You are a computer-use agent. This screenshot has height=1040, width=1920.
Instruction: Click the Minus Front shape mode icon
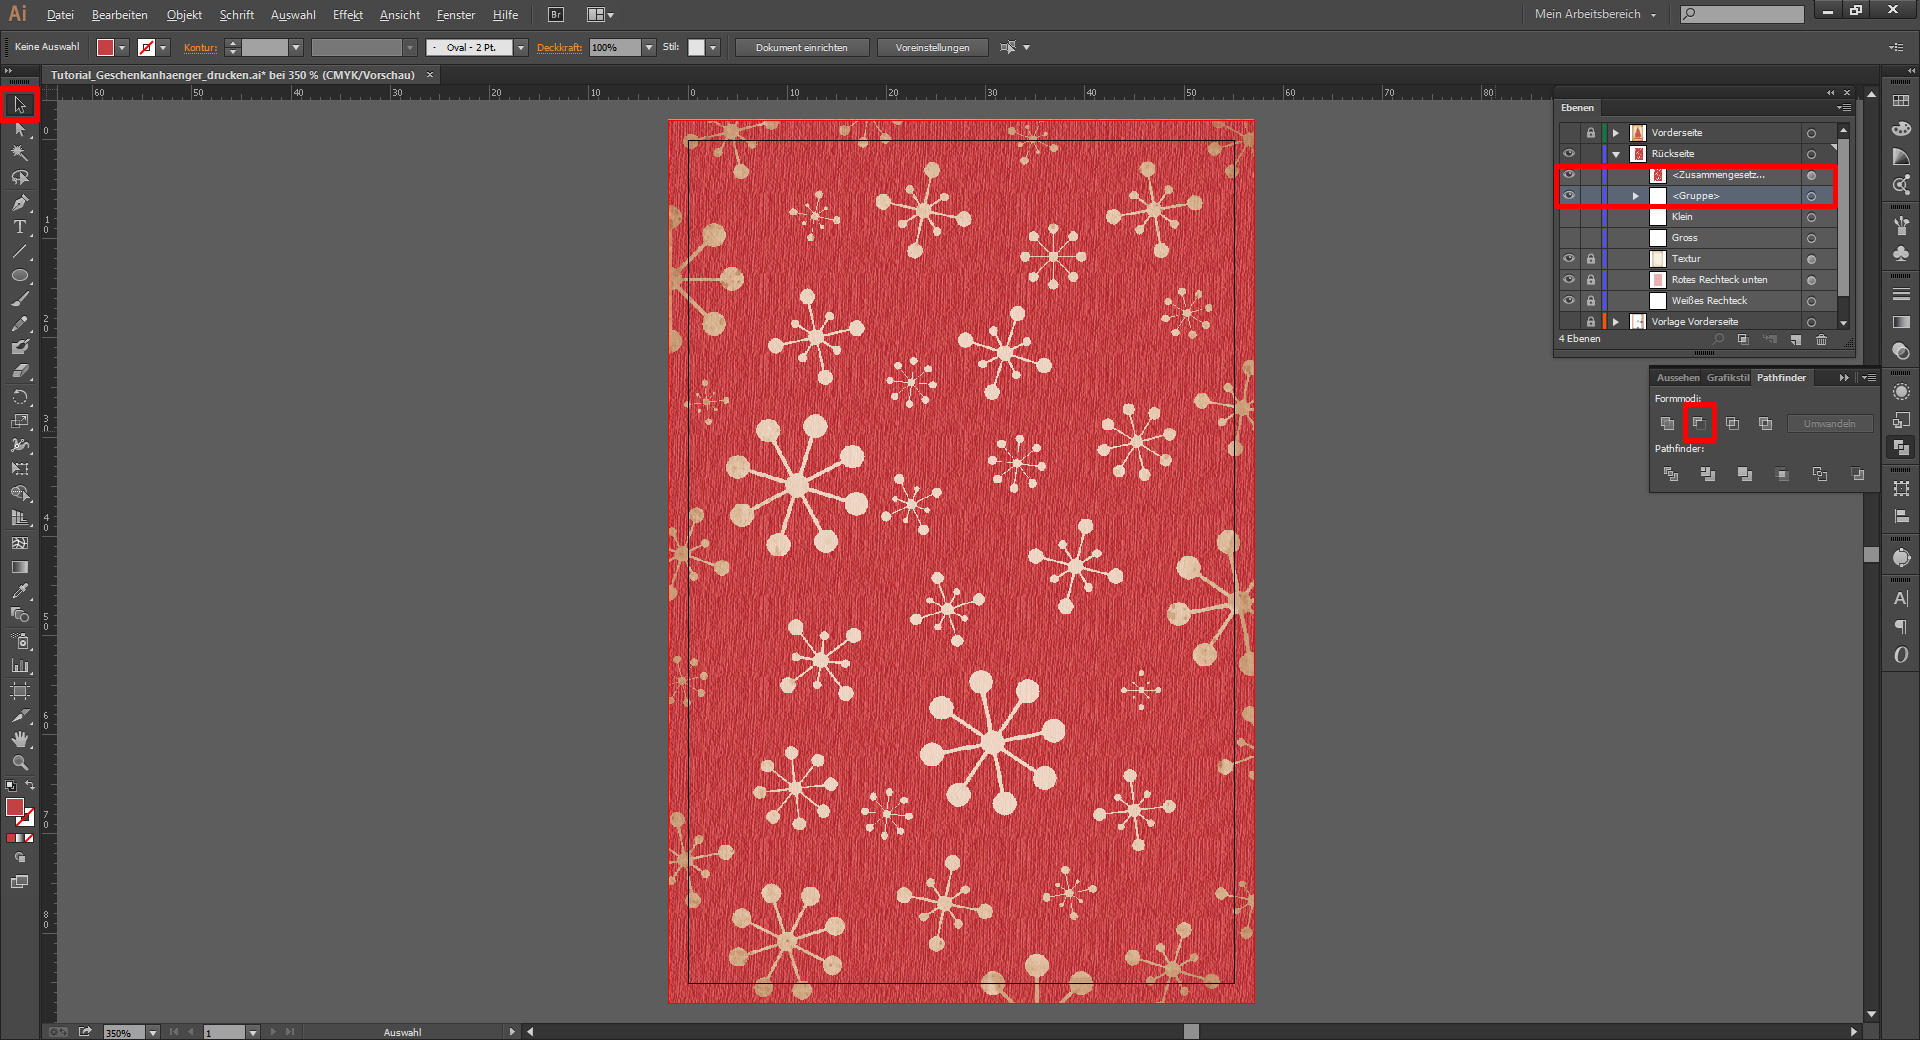click(x=1699, y=423)
